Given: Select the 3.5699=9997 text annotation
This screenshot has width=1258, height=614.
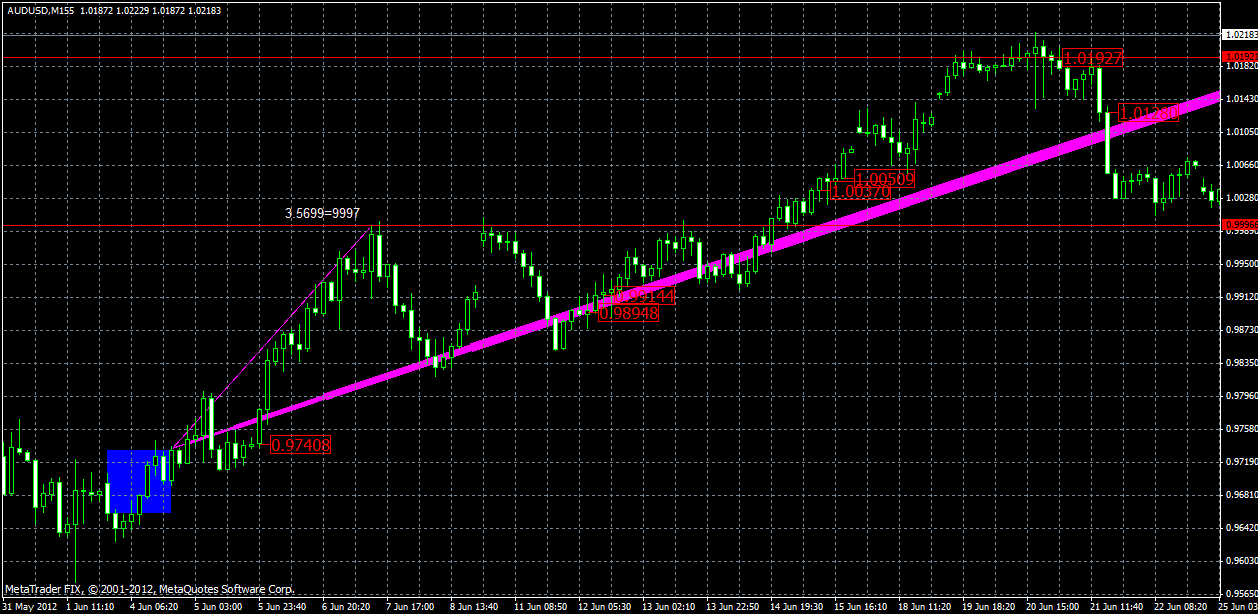Looking at the screenshot, I should pos(321,213).
